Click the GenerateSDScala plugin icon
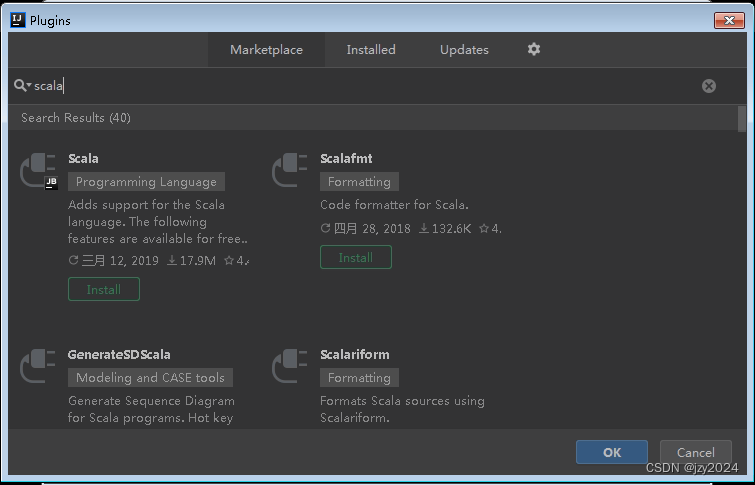Viewport: 755px width, 485px height. 38,366
